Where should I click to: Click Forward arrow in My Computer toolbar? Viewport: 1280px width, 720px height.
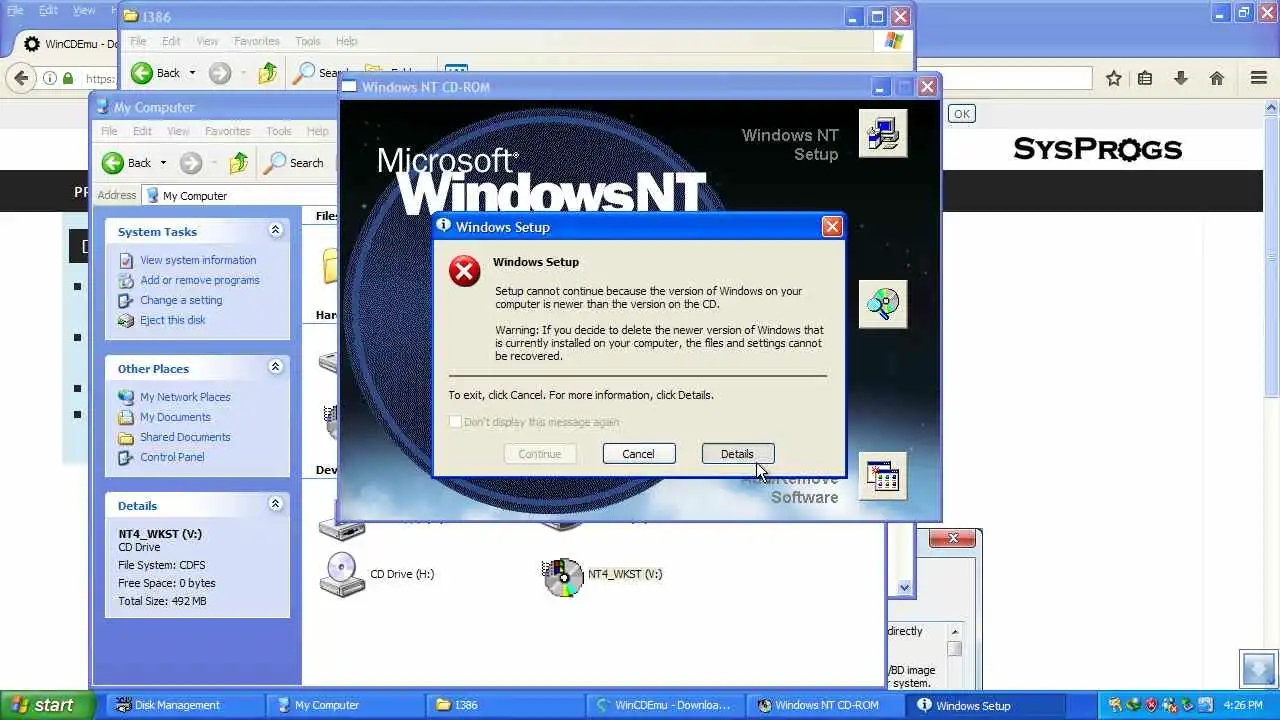click(191, 163)
